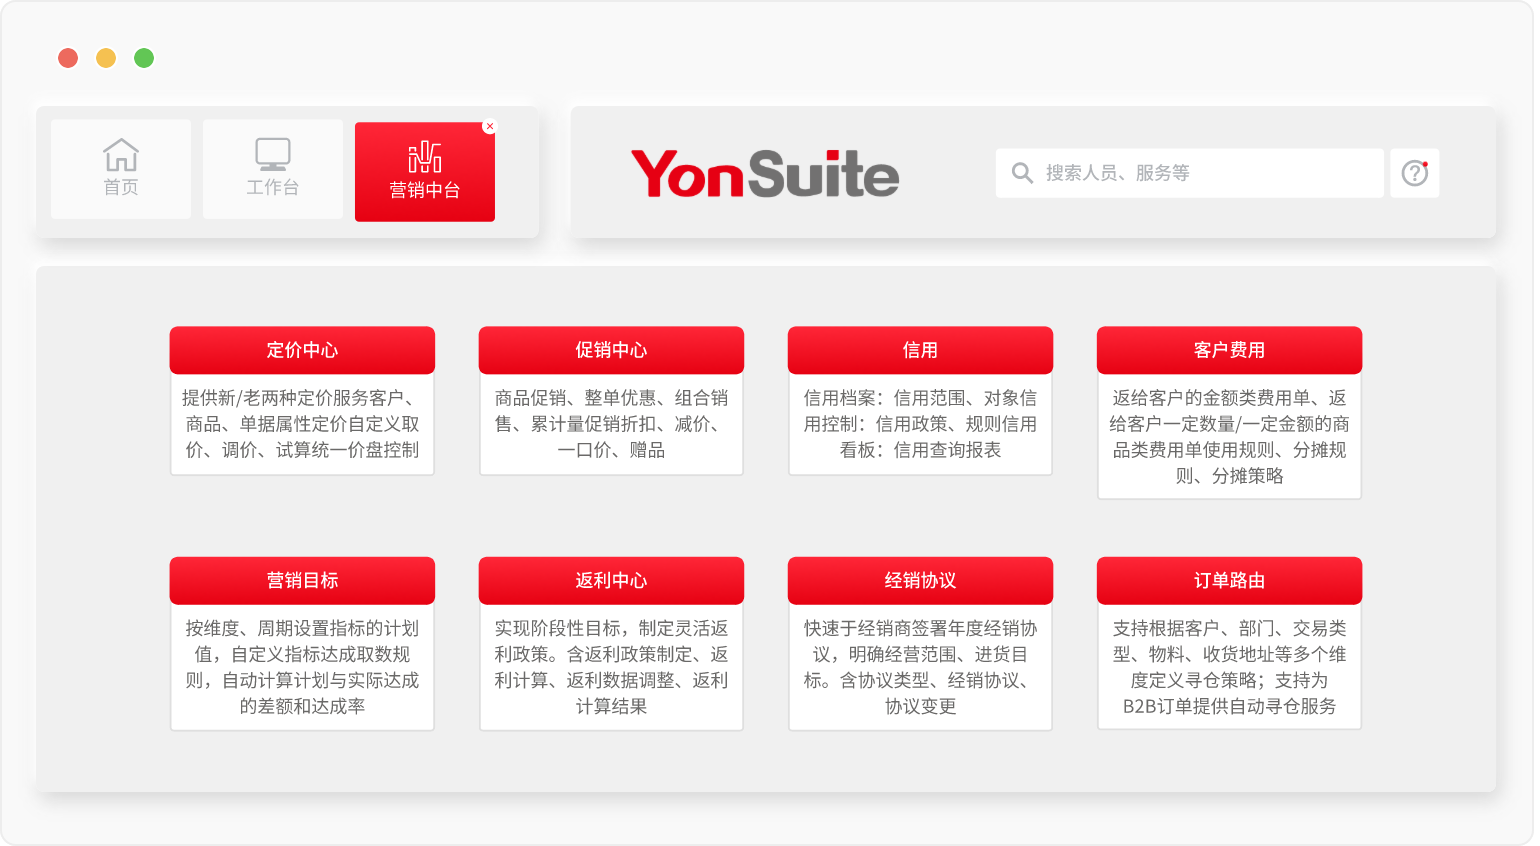Open the 工作台 monitor icon tab
The height and width of the screenshot is (846, 1540).
pos(272,155)
